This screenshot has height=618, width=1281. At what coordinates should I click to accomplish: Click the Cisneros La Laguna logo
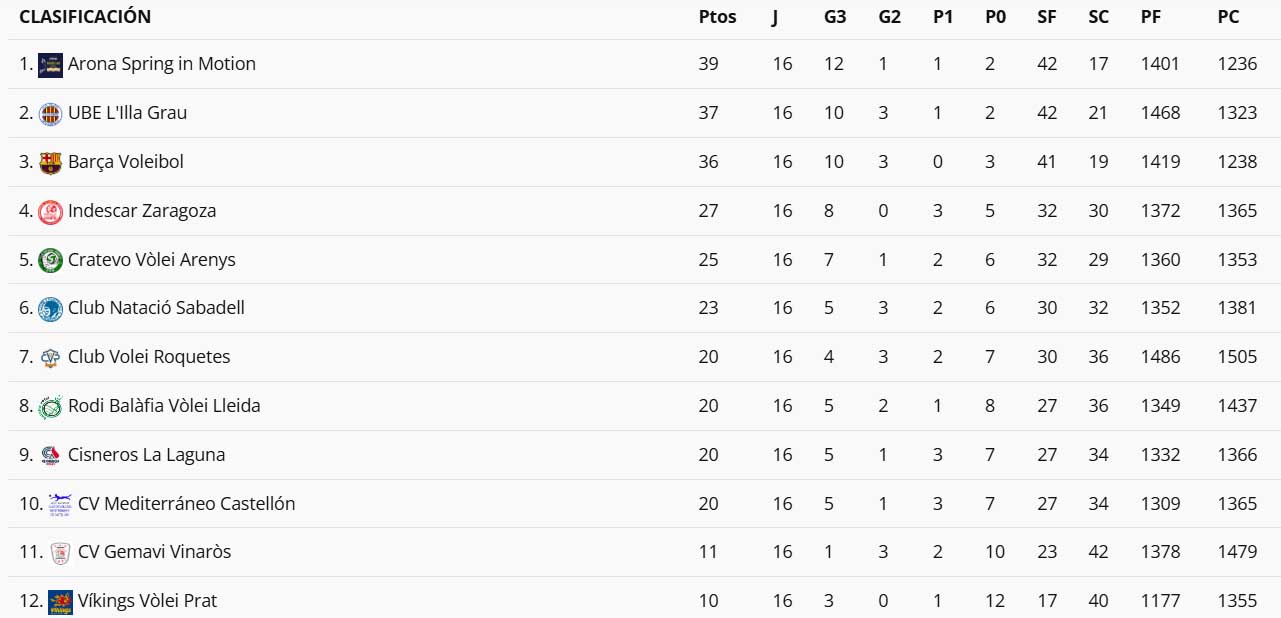click(50, 455)
